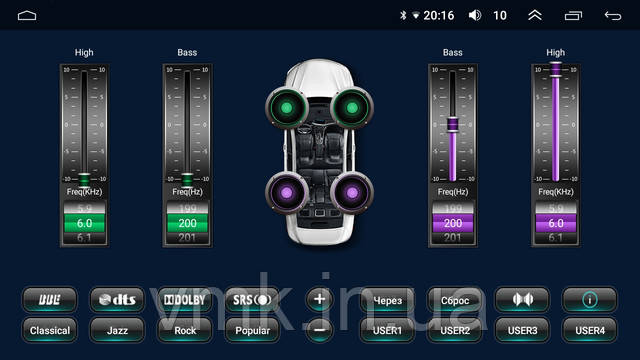The image size is (640, 360).
Task: Click the purple High slider knob
Action: [556, 69]
